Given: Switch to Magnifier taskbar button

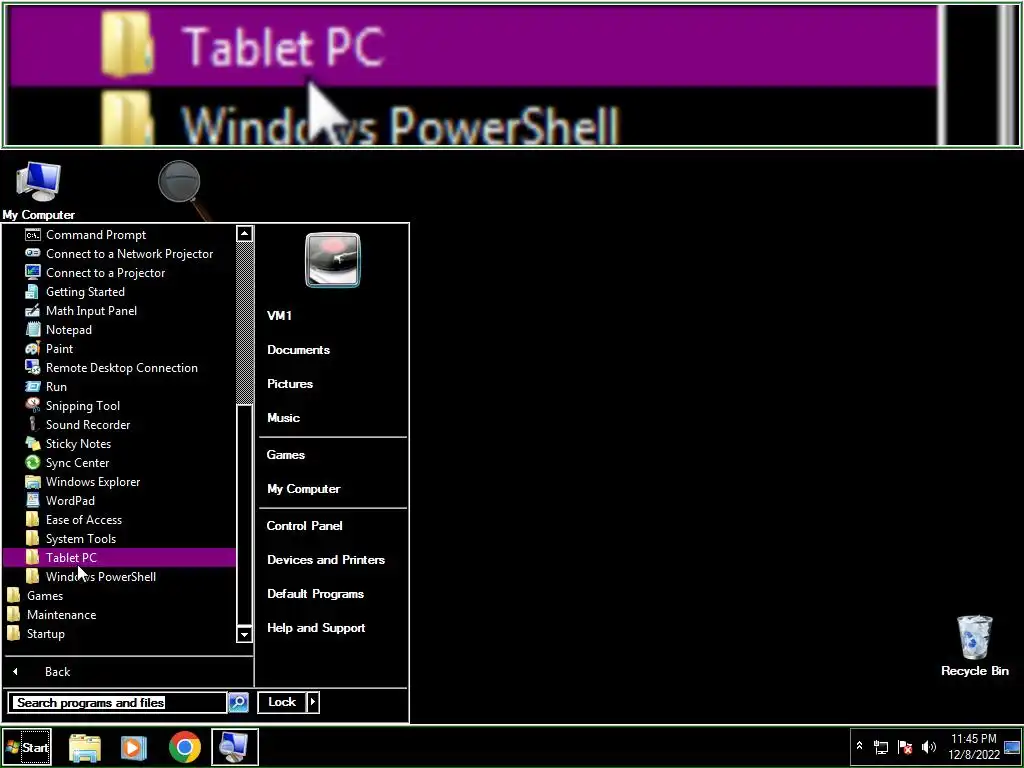Looking at the screenshot, I should point(235,747).
